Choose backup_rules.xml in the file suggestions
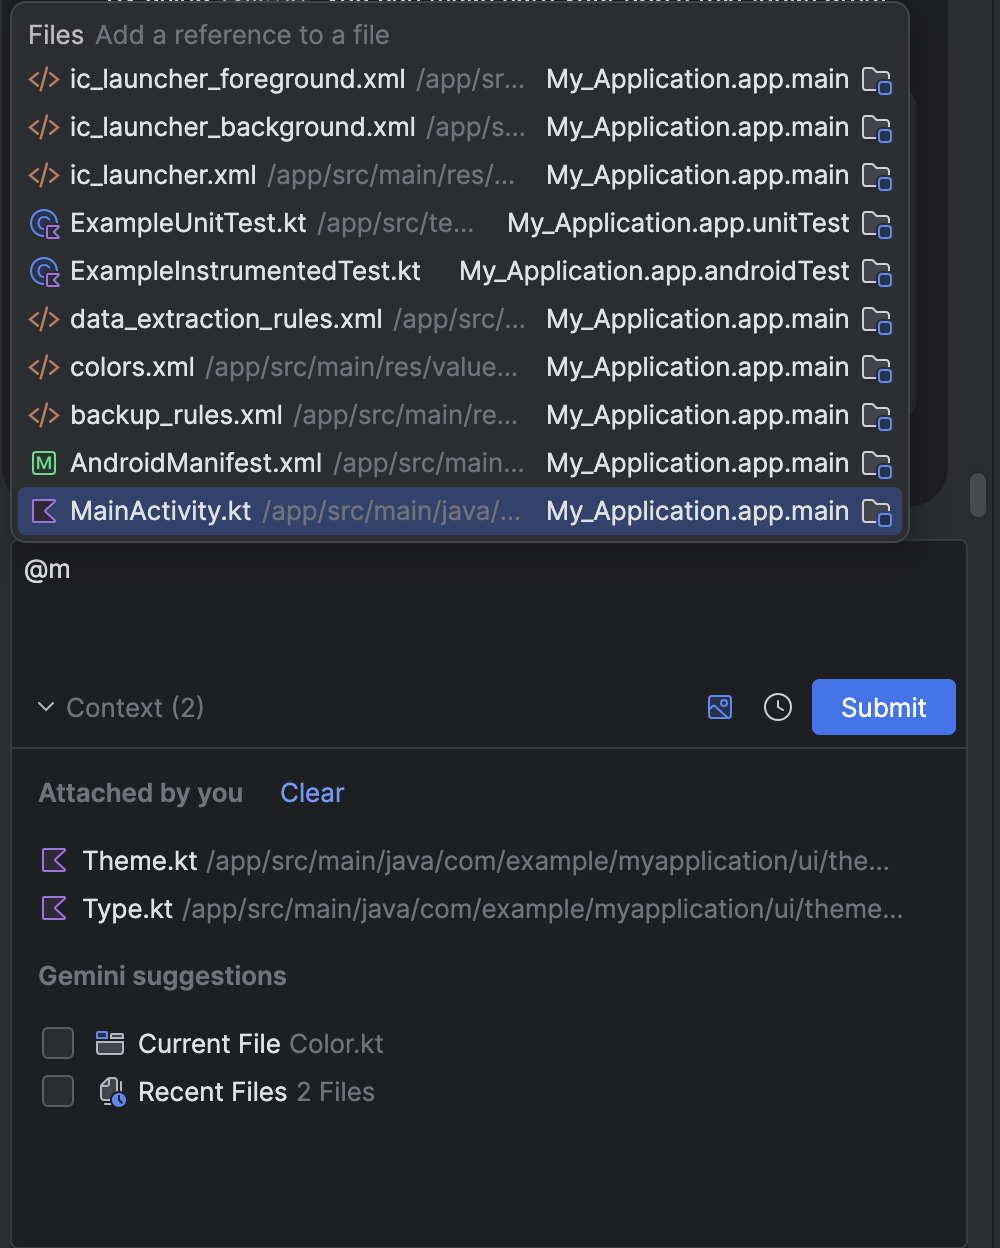This screenshot has width=1000, height=1248. click(176, 415)
